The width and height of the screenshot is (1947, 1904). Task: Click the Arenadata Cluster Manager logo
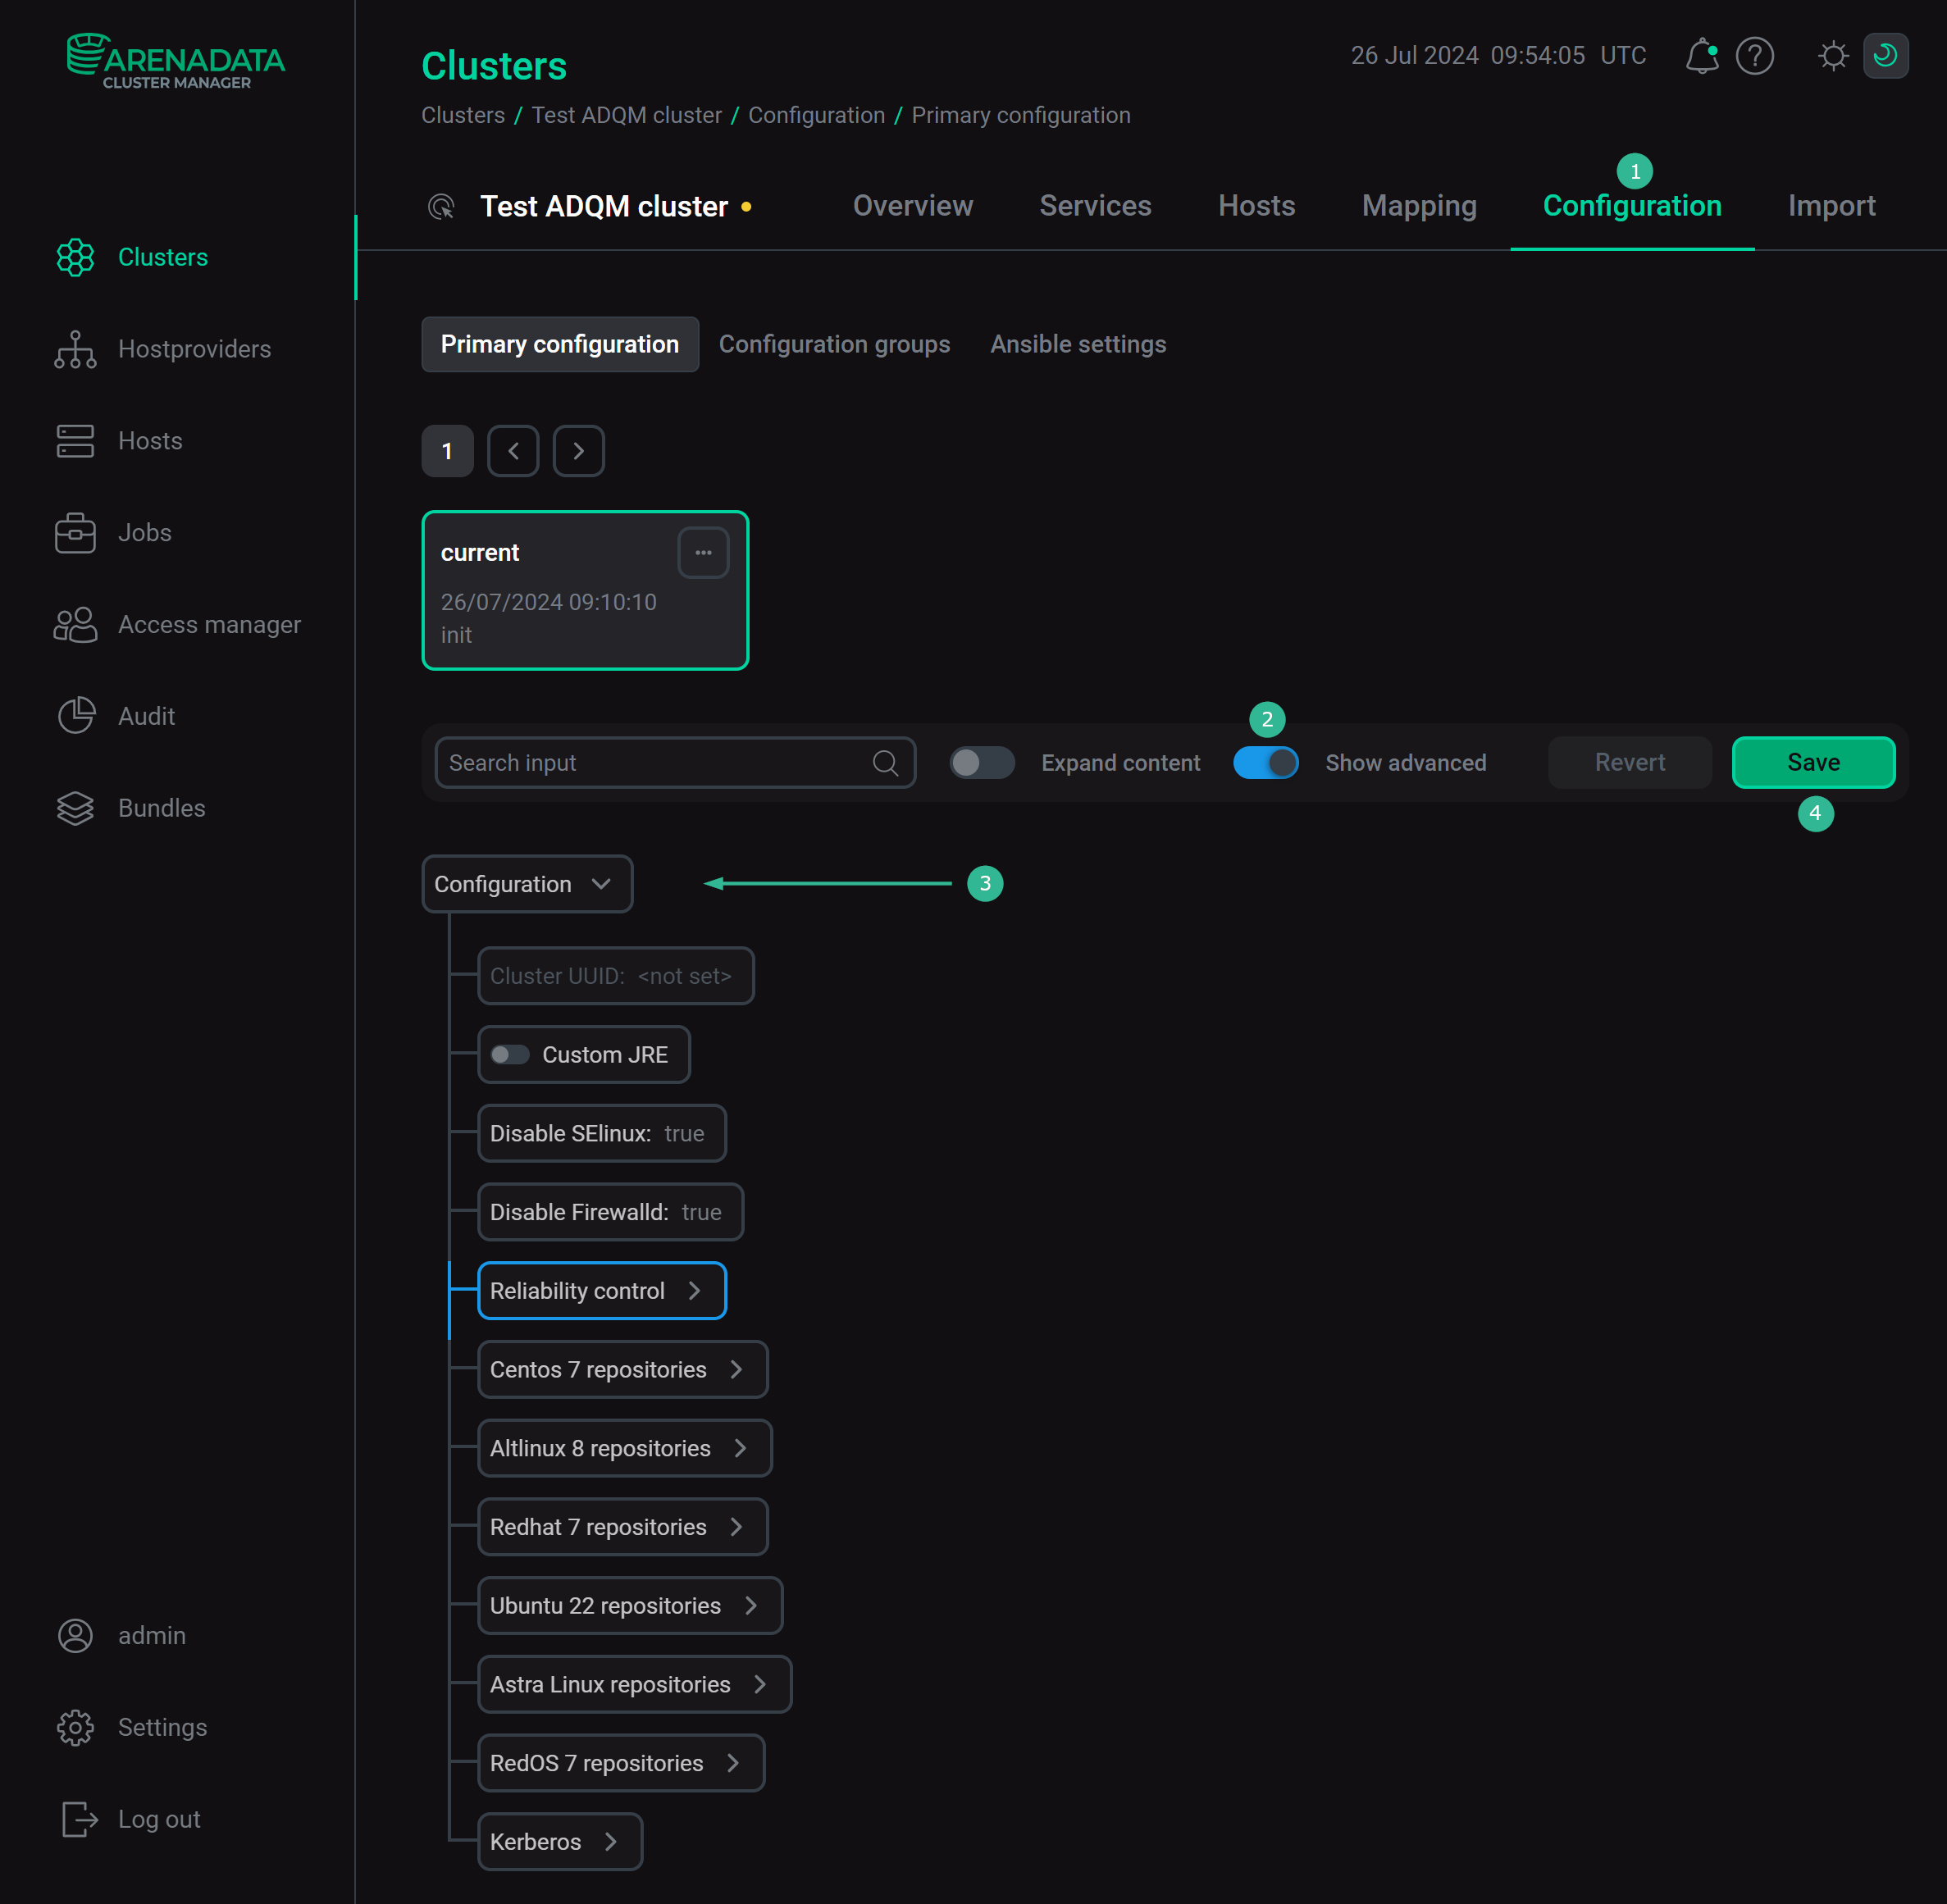[176, 61]
